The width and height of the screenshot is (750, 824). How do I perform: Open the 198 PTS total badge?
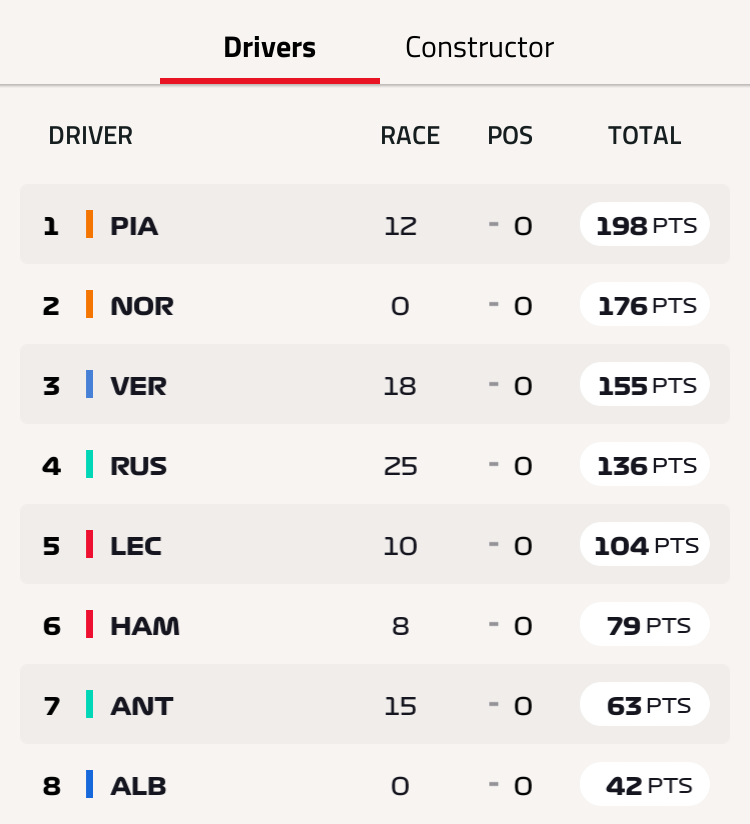(x=645, y=224)
